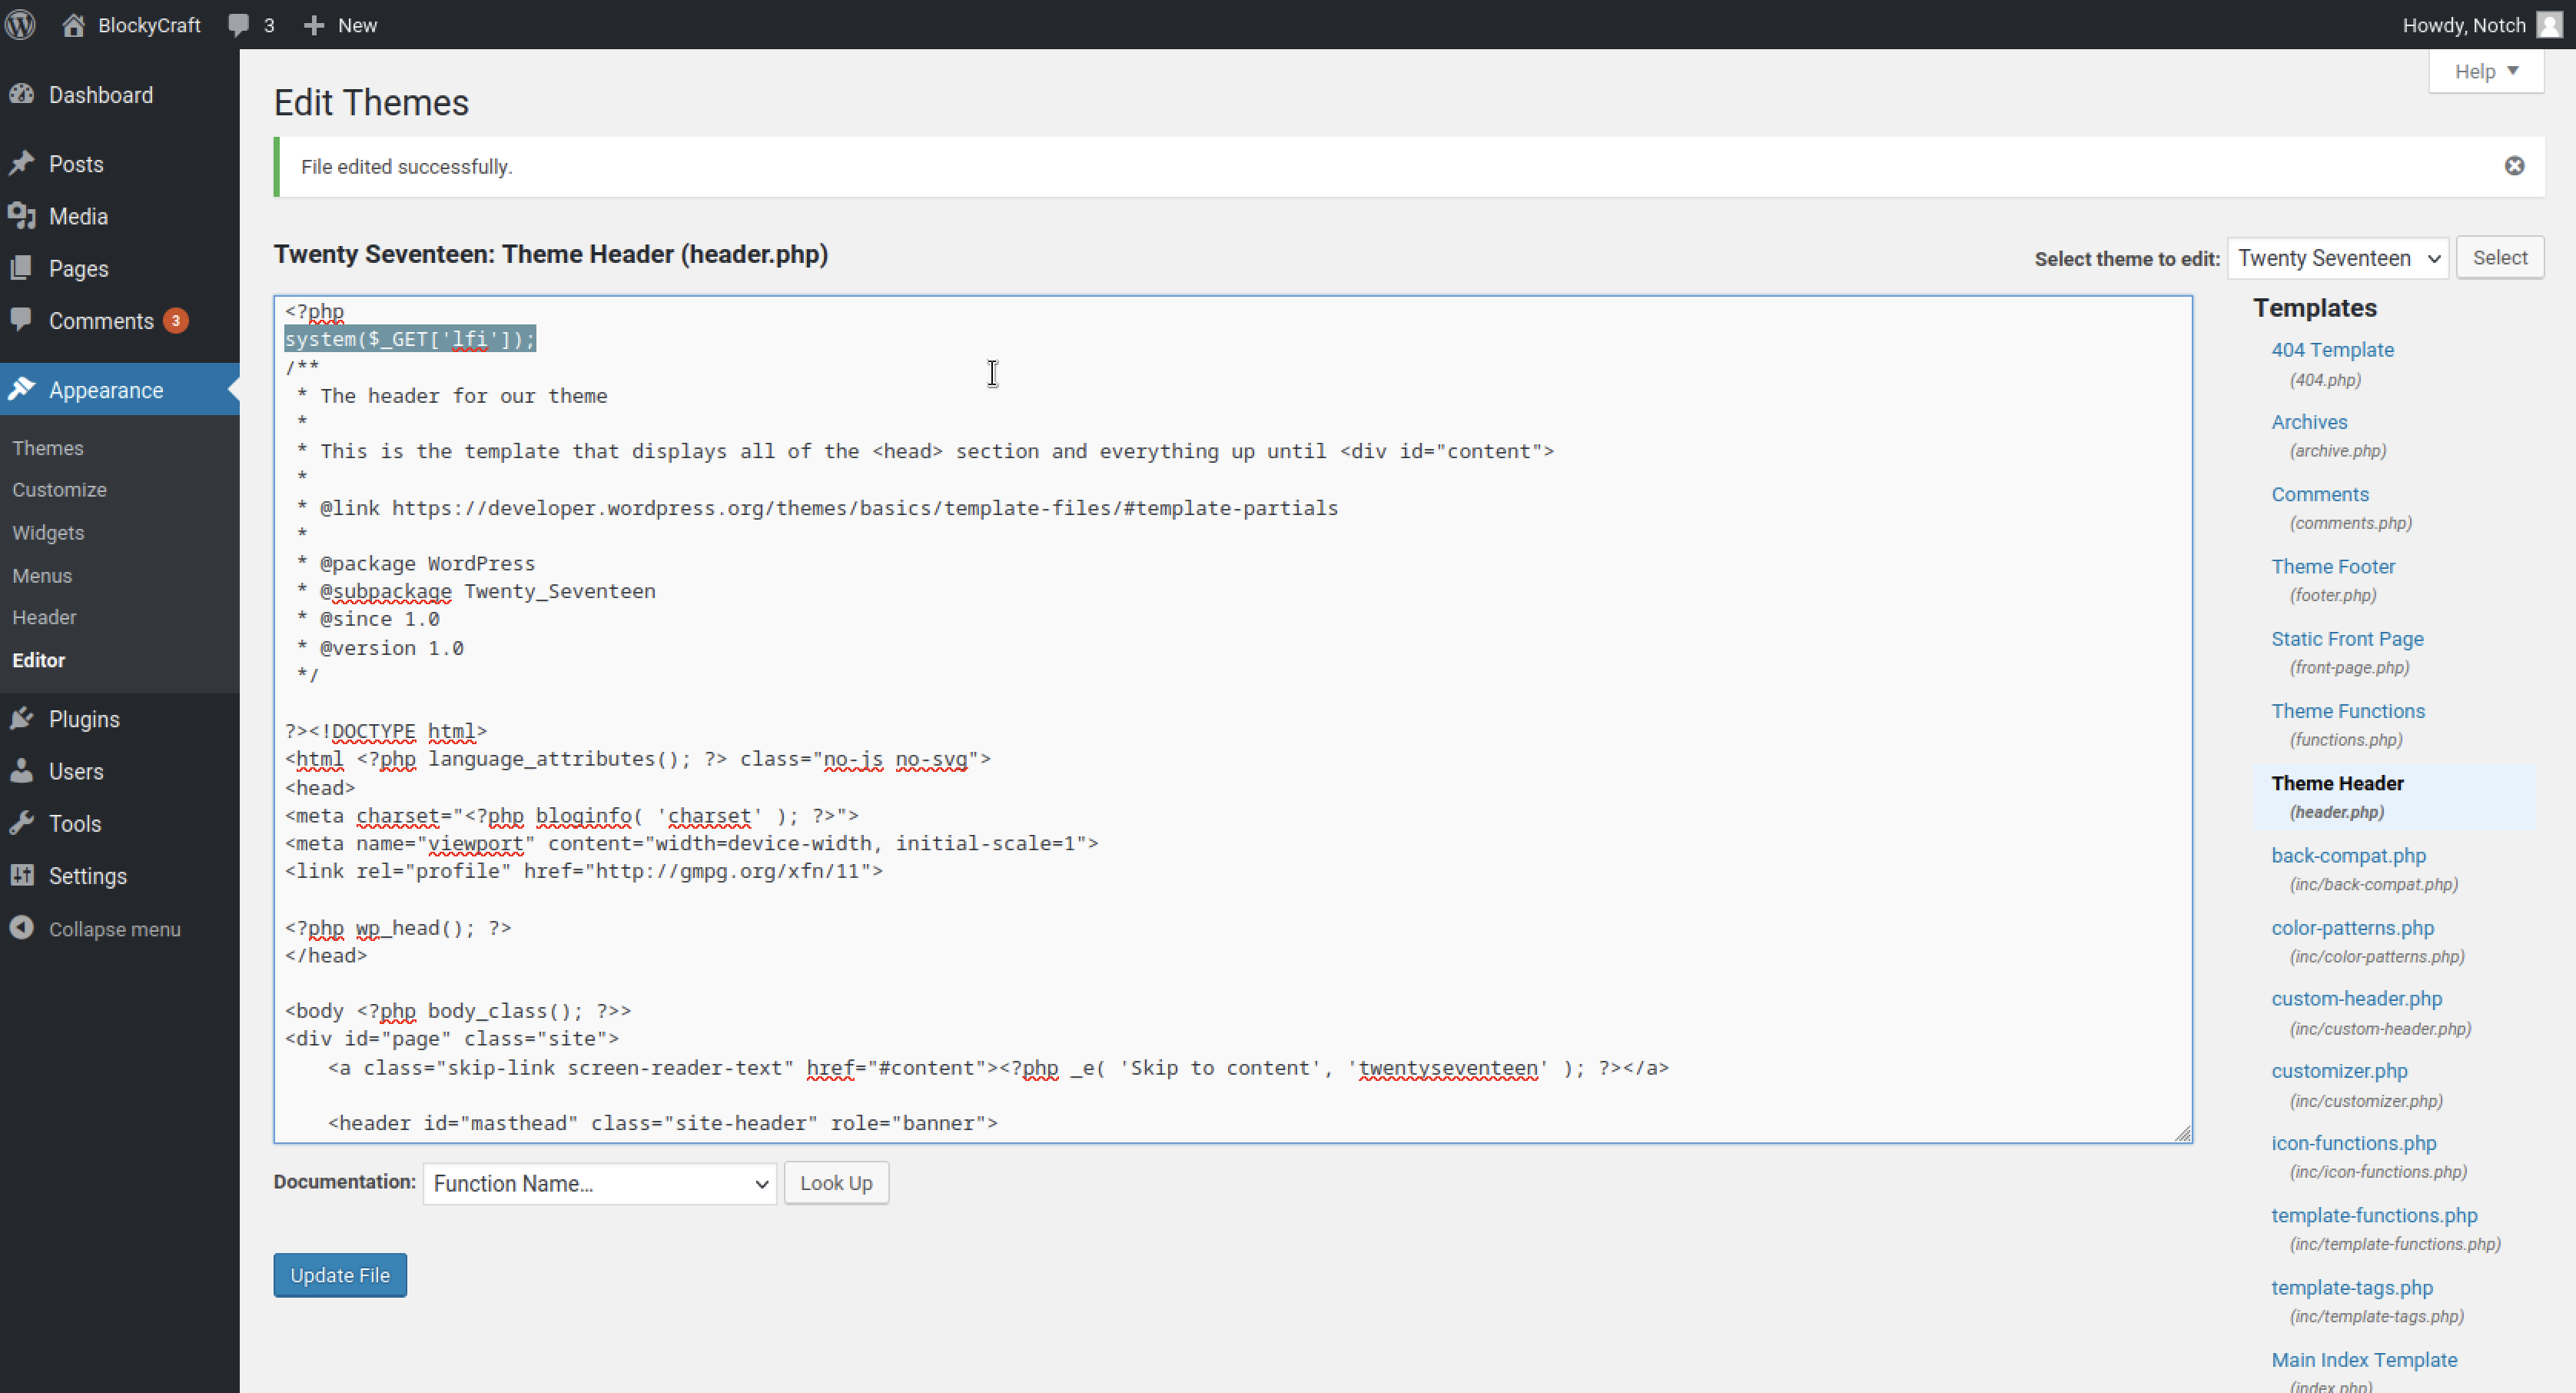Open customizer.php template
The height and width of the screenshot is (1393, 2576).
point(2339,1071)
